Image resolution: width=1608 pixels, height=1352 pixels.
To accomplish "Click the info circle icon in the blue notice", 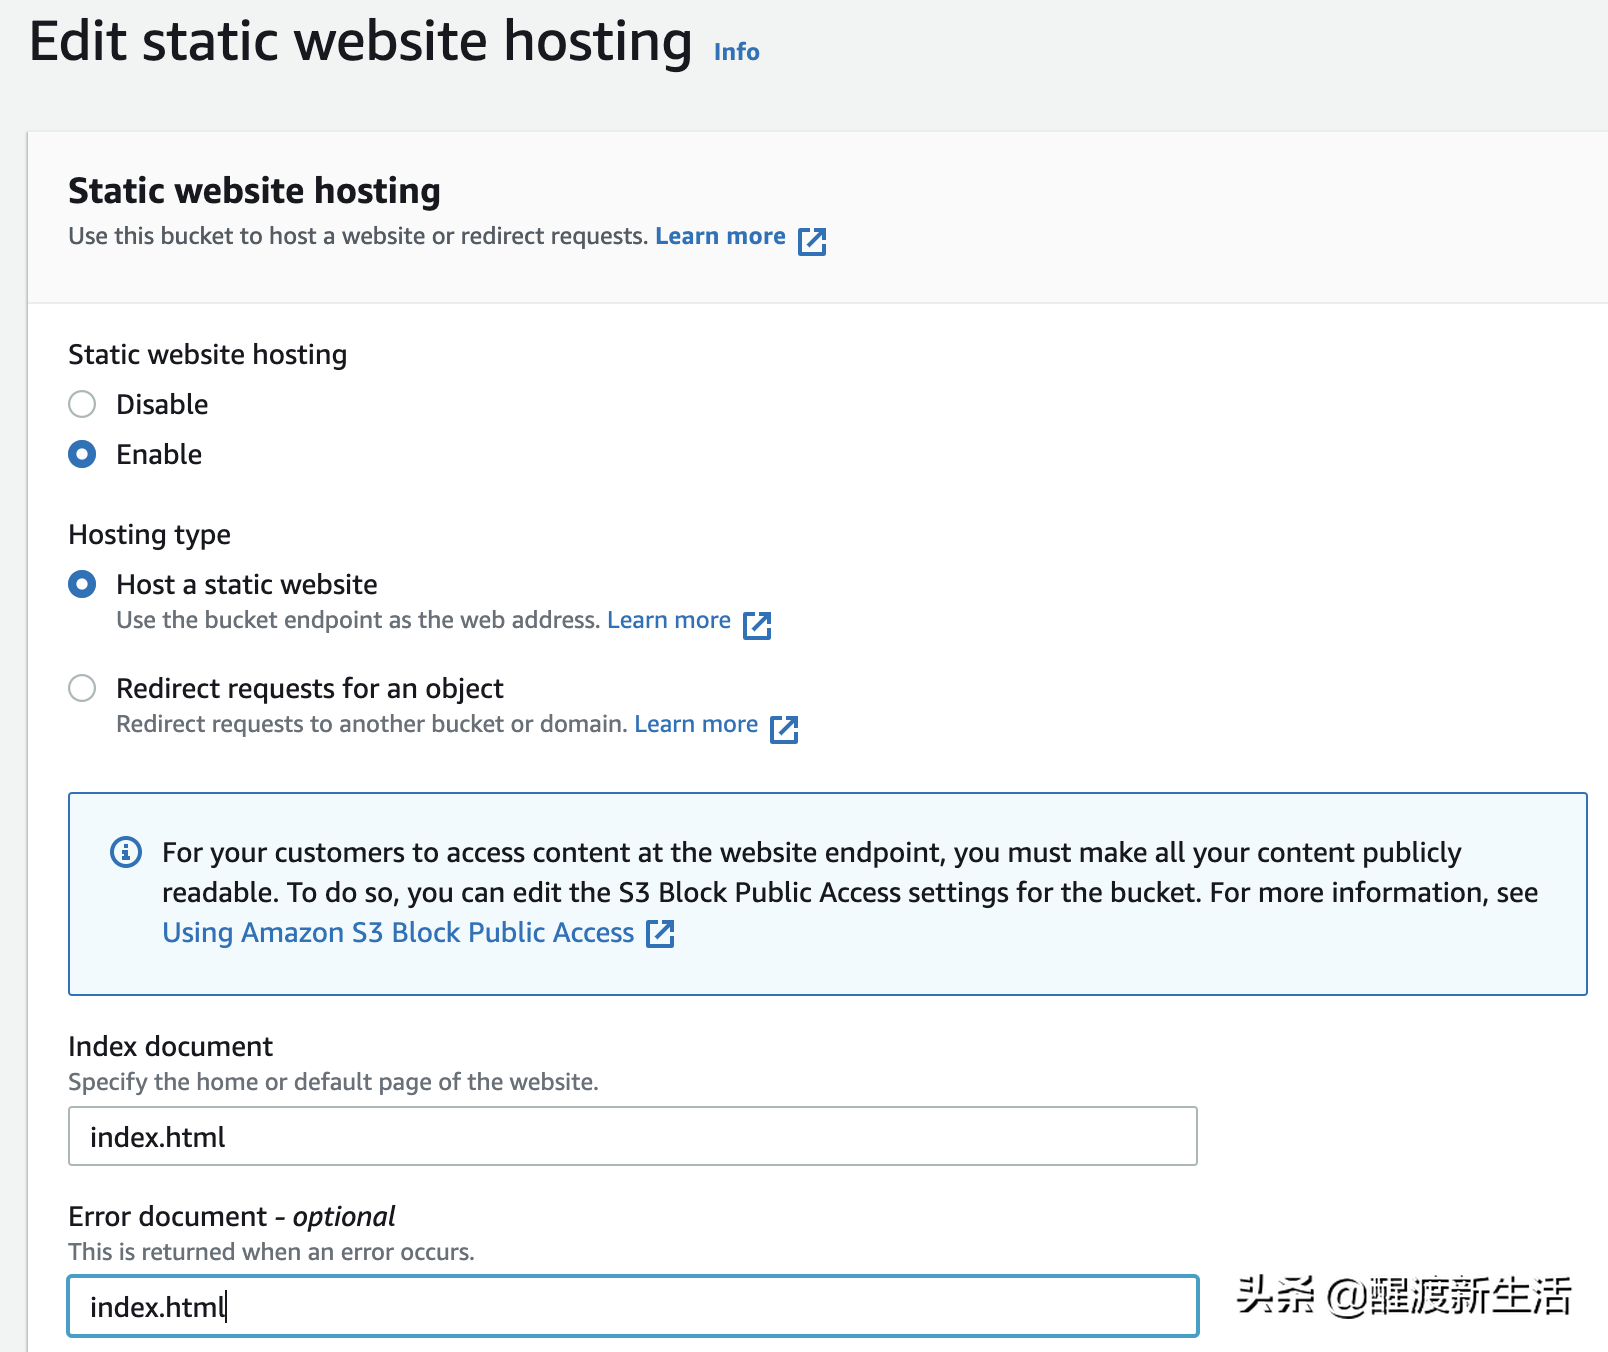I will tap(124, 853).
